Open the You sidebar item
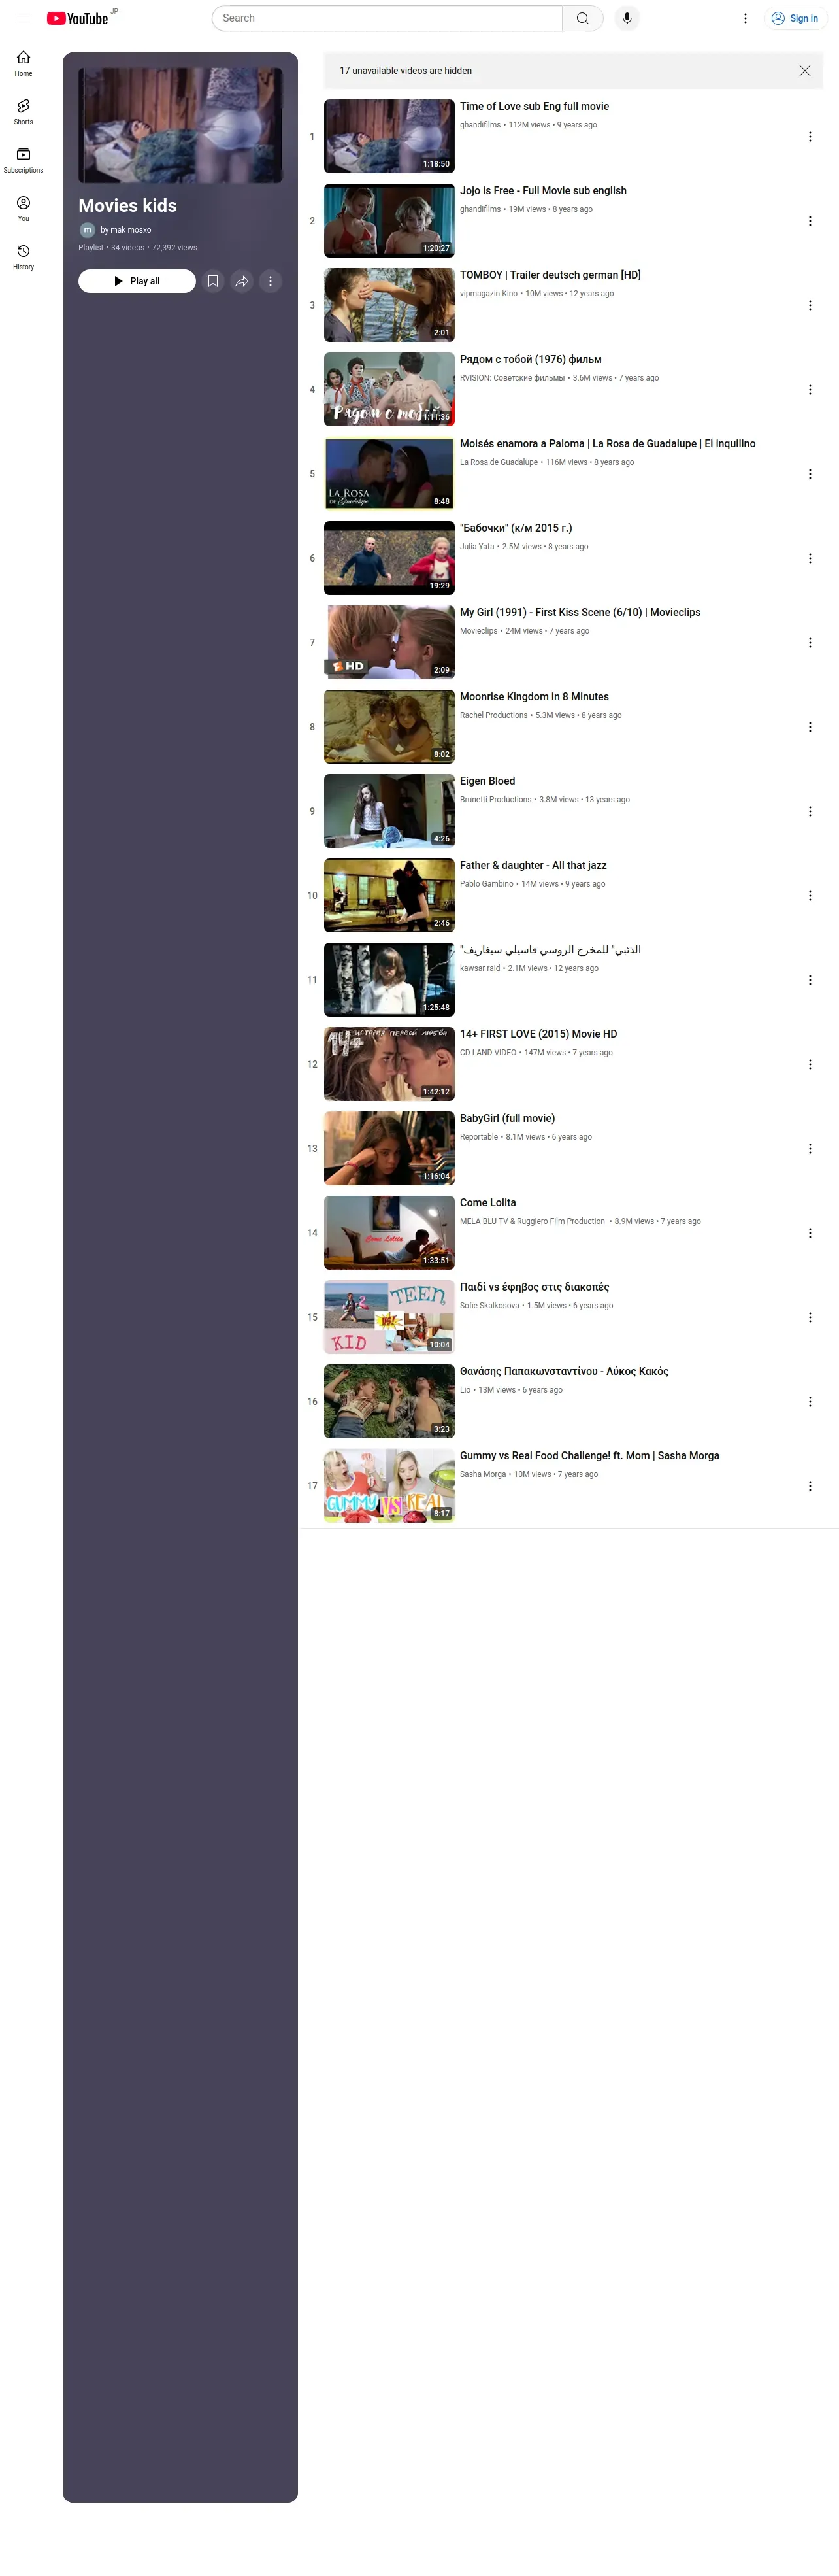 (23, 208)
